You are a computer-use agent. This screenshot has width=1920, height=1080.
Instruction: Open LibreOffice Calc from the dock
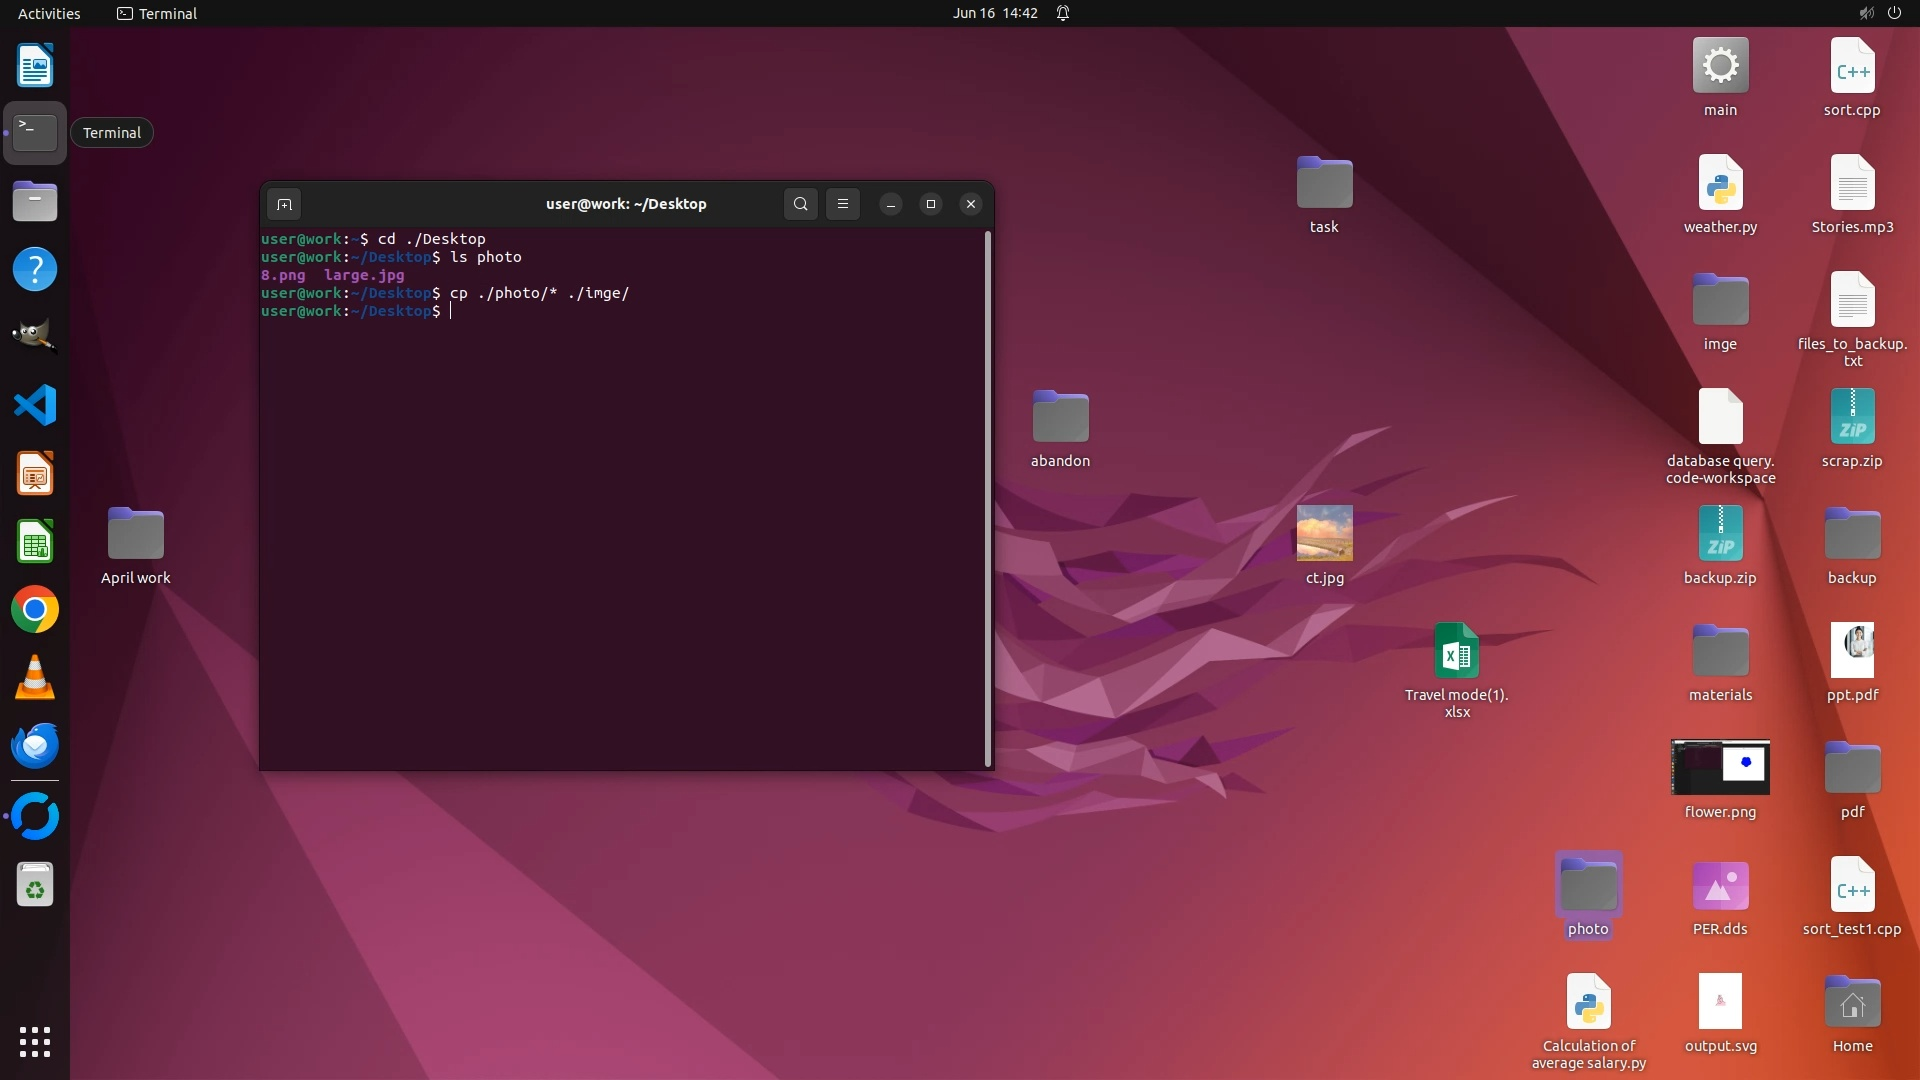[35, 542]
